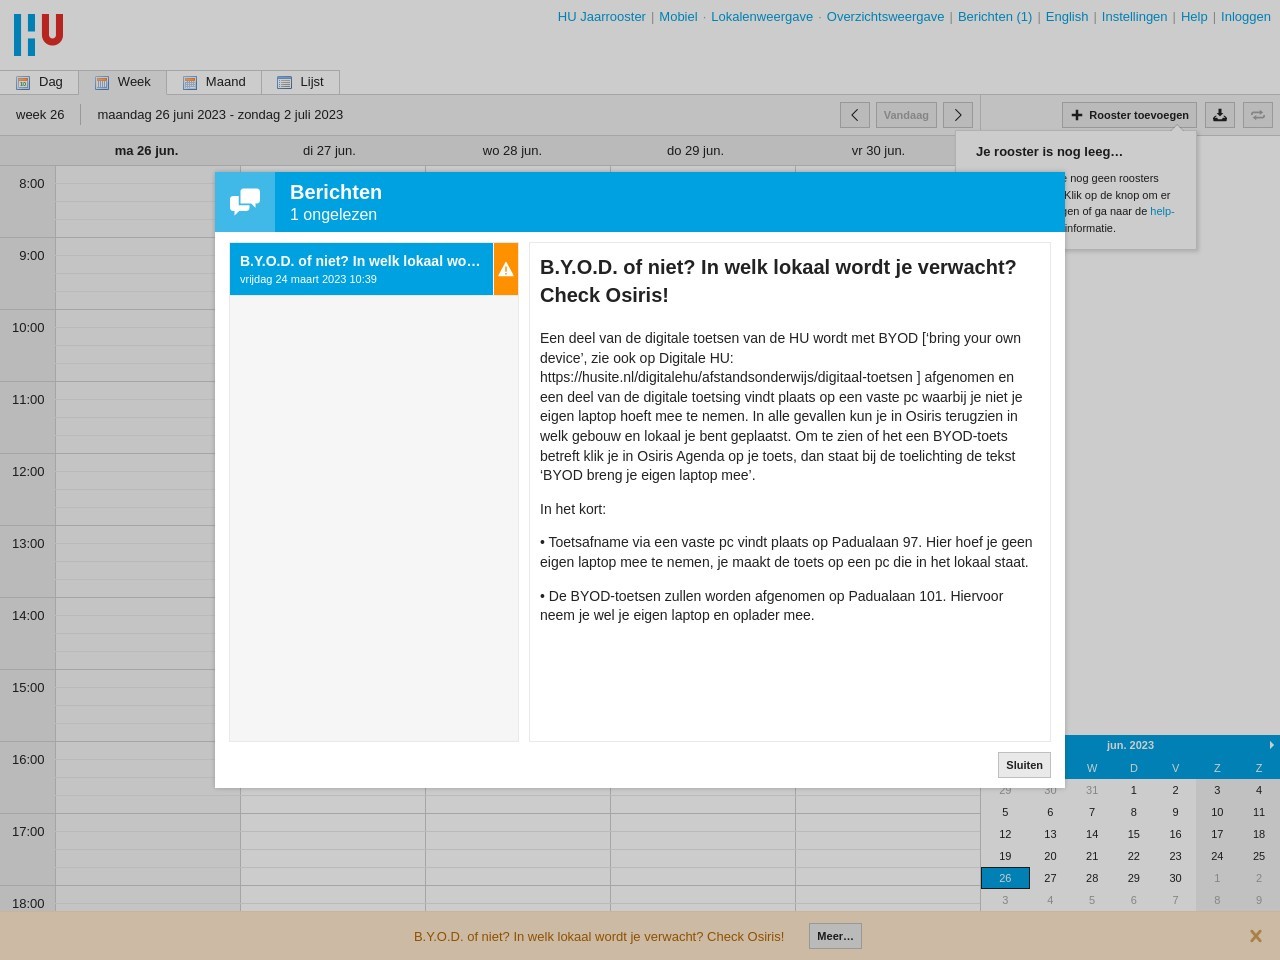Click notification text B.Y.O.D. of niet?

599,937
